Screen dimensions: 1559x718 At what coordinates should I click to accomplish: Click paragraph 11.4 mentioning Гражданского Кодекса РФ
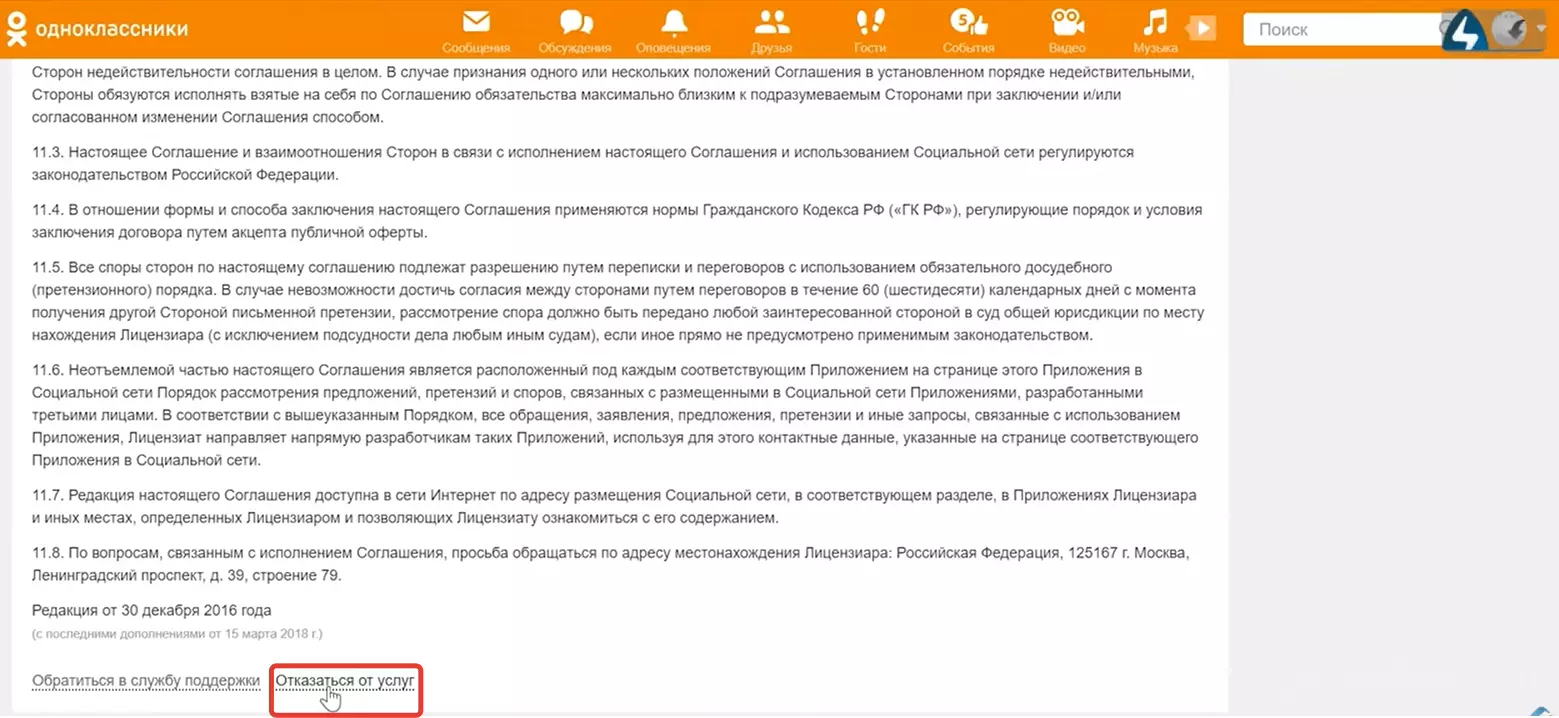click(617, 221)
